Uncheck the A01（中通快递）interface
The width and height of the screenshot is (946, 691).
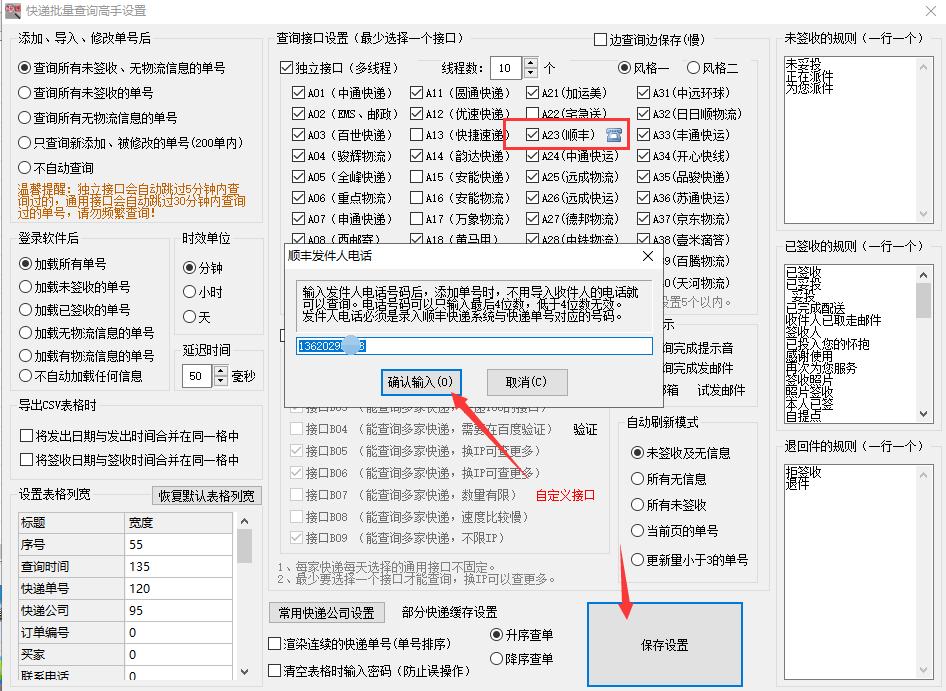tap(296, 92)
